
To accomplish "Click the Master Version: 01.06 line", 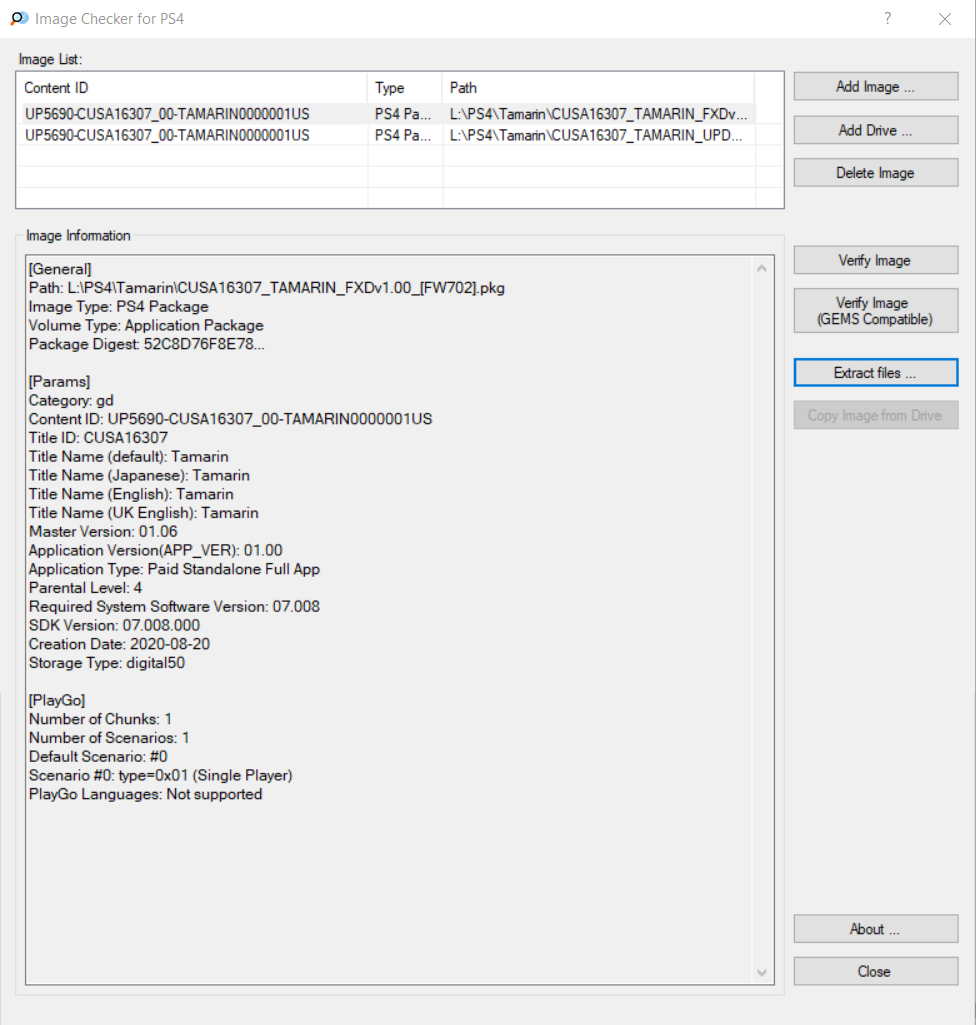I will pos(103,531).
